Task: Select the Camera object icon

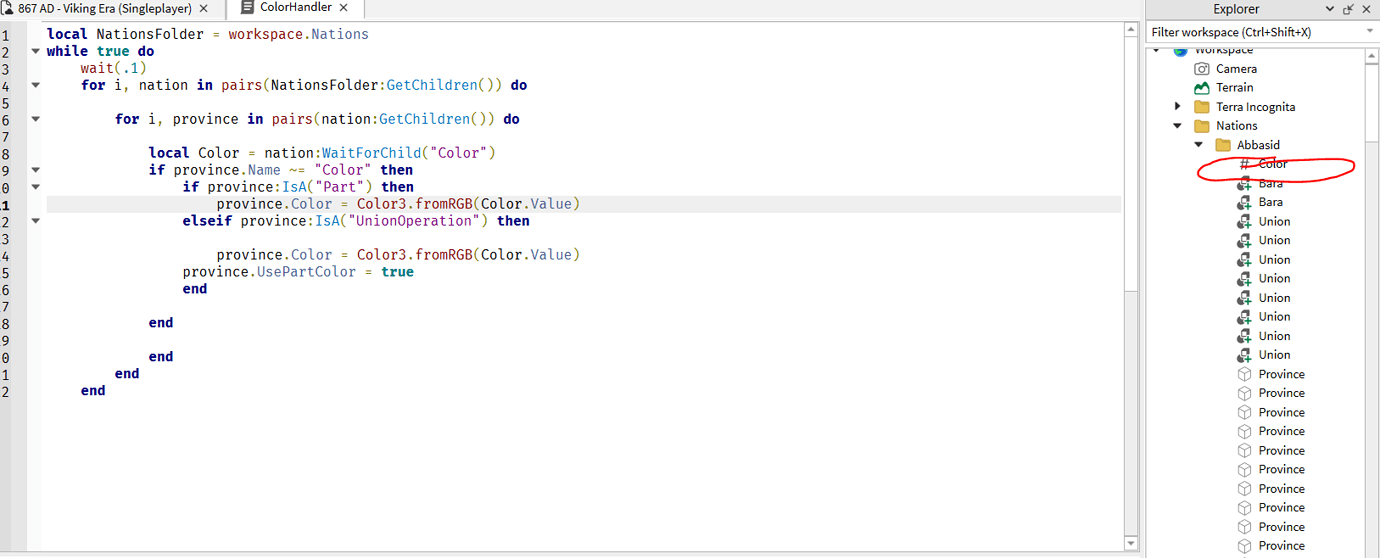Action: (x=1202, y=69)
